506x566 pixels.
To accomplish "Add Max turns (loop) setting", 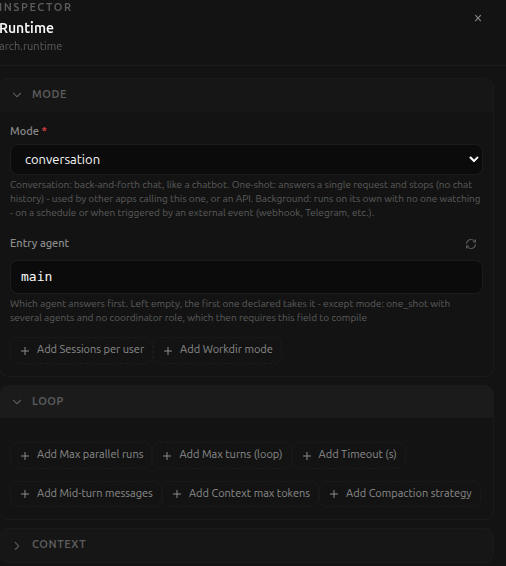I will 222,455.
